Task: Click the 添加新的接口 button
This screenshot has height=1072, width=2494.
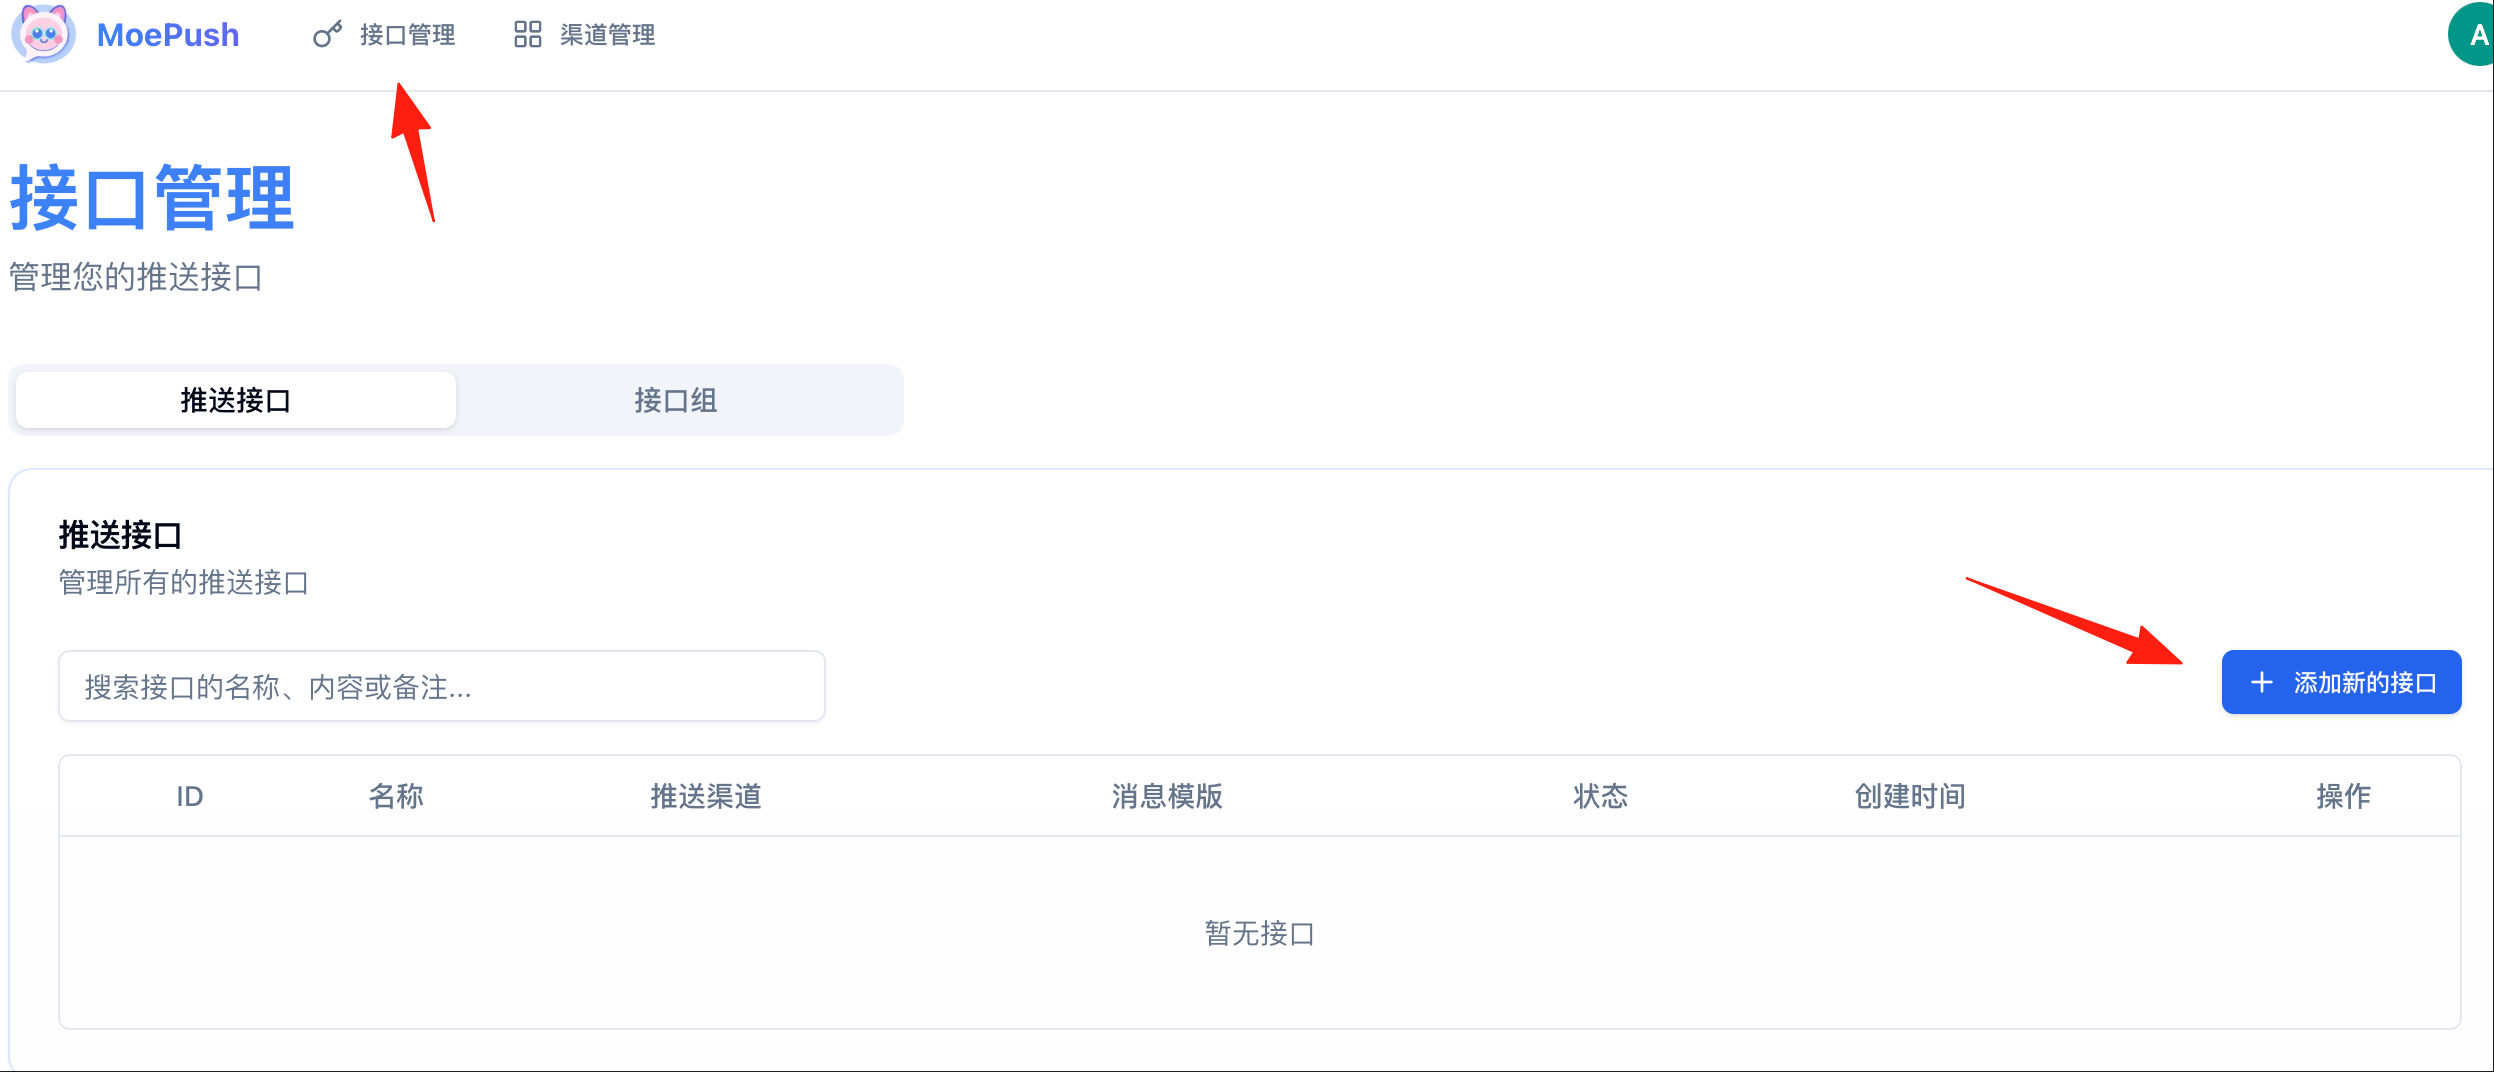Action: point(2341,683)
